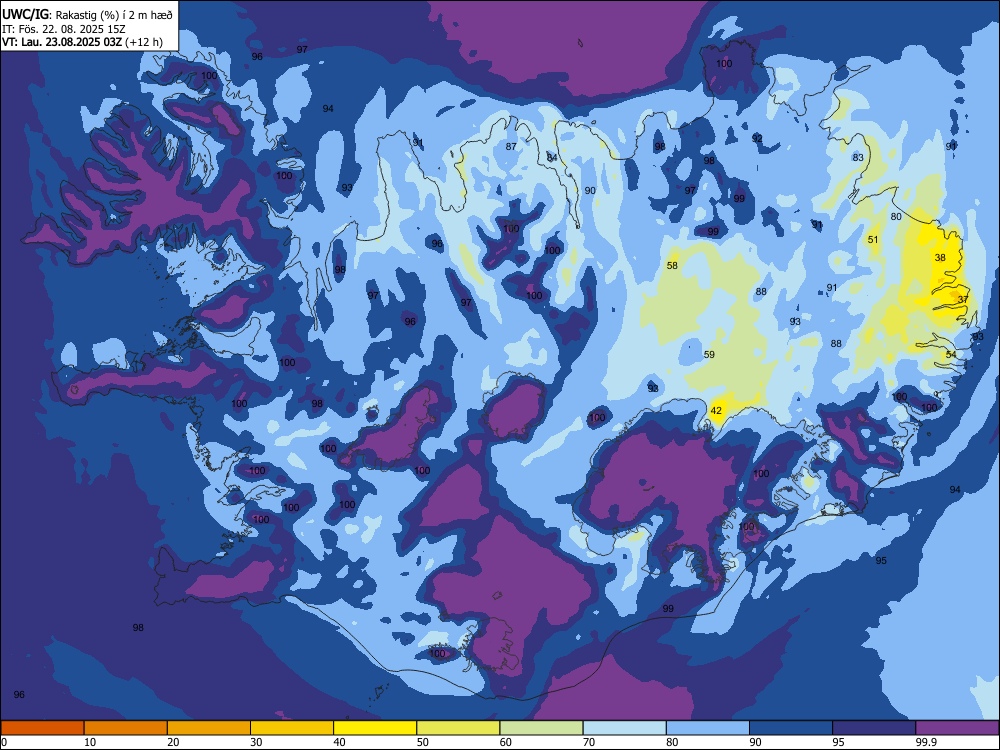Click the 'IT: Fös. 22. 08. 2025 15Z' line

64,29
